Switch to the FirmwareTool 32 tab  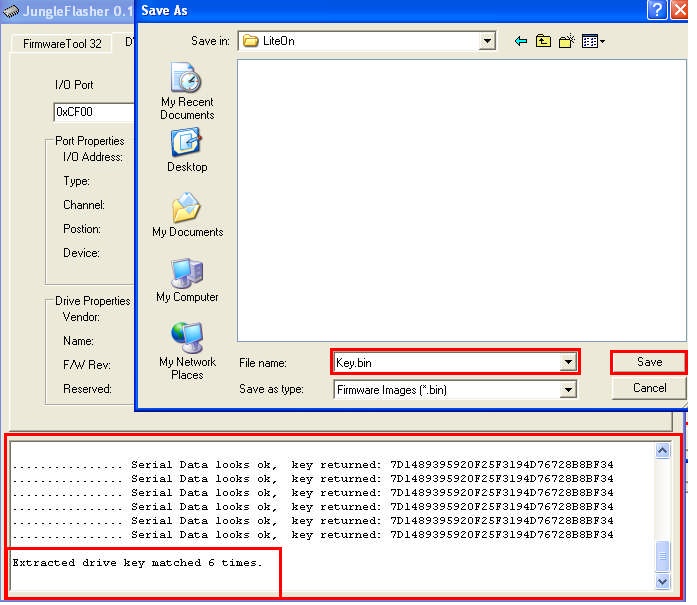62,44
